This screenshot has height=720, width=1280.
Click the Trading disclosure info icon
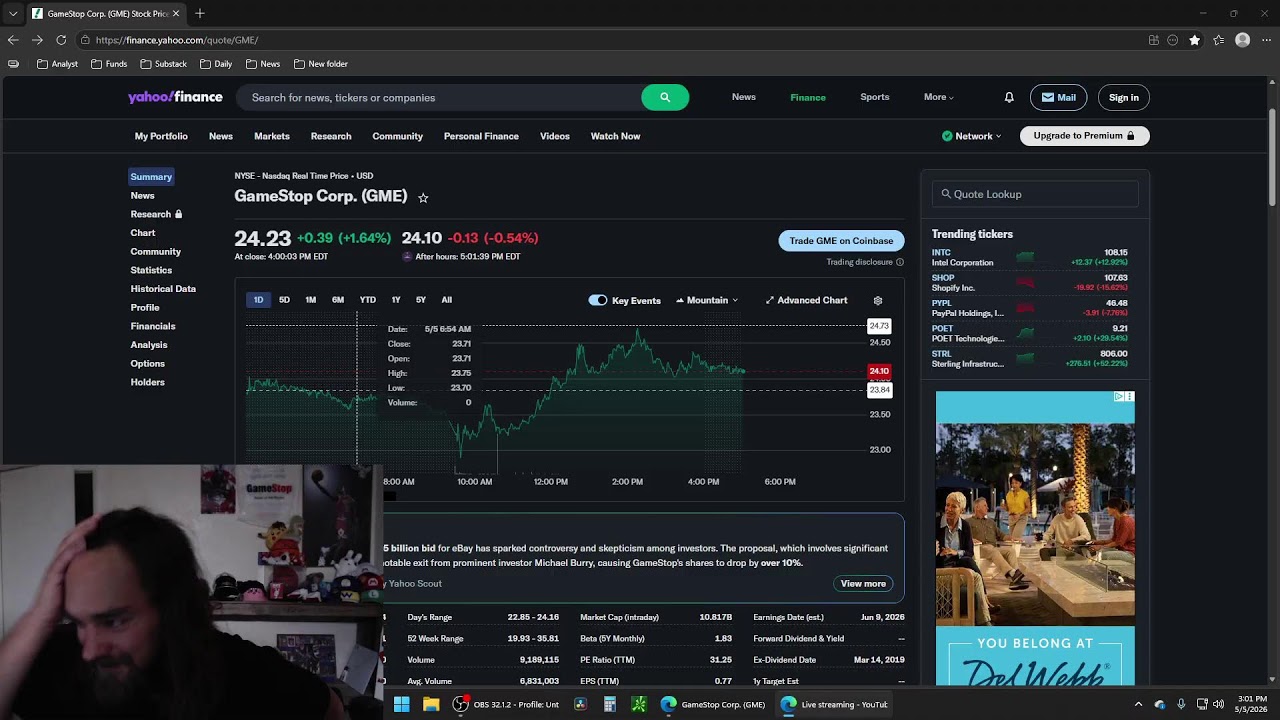pos(900,262)
